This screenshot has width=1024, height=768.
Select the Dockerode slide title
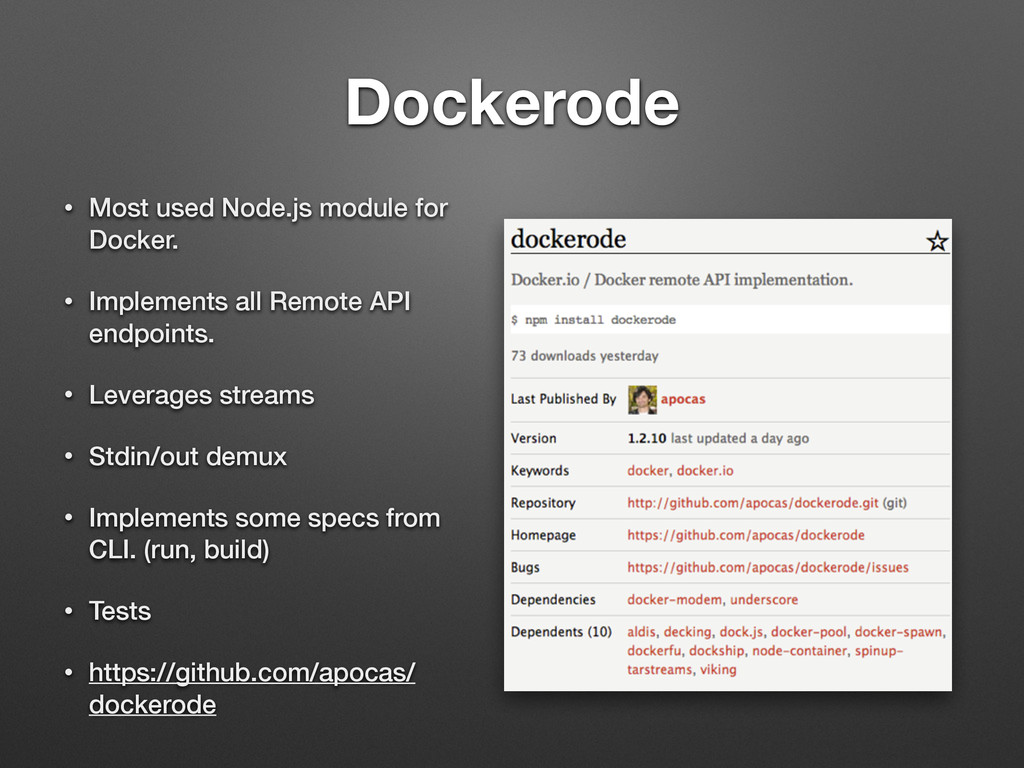coord(513,103)
